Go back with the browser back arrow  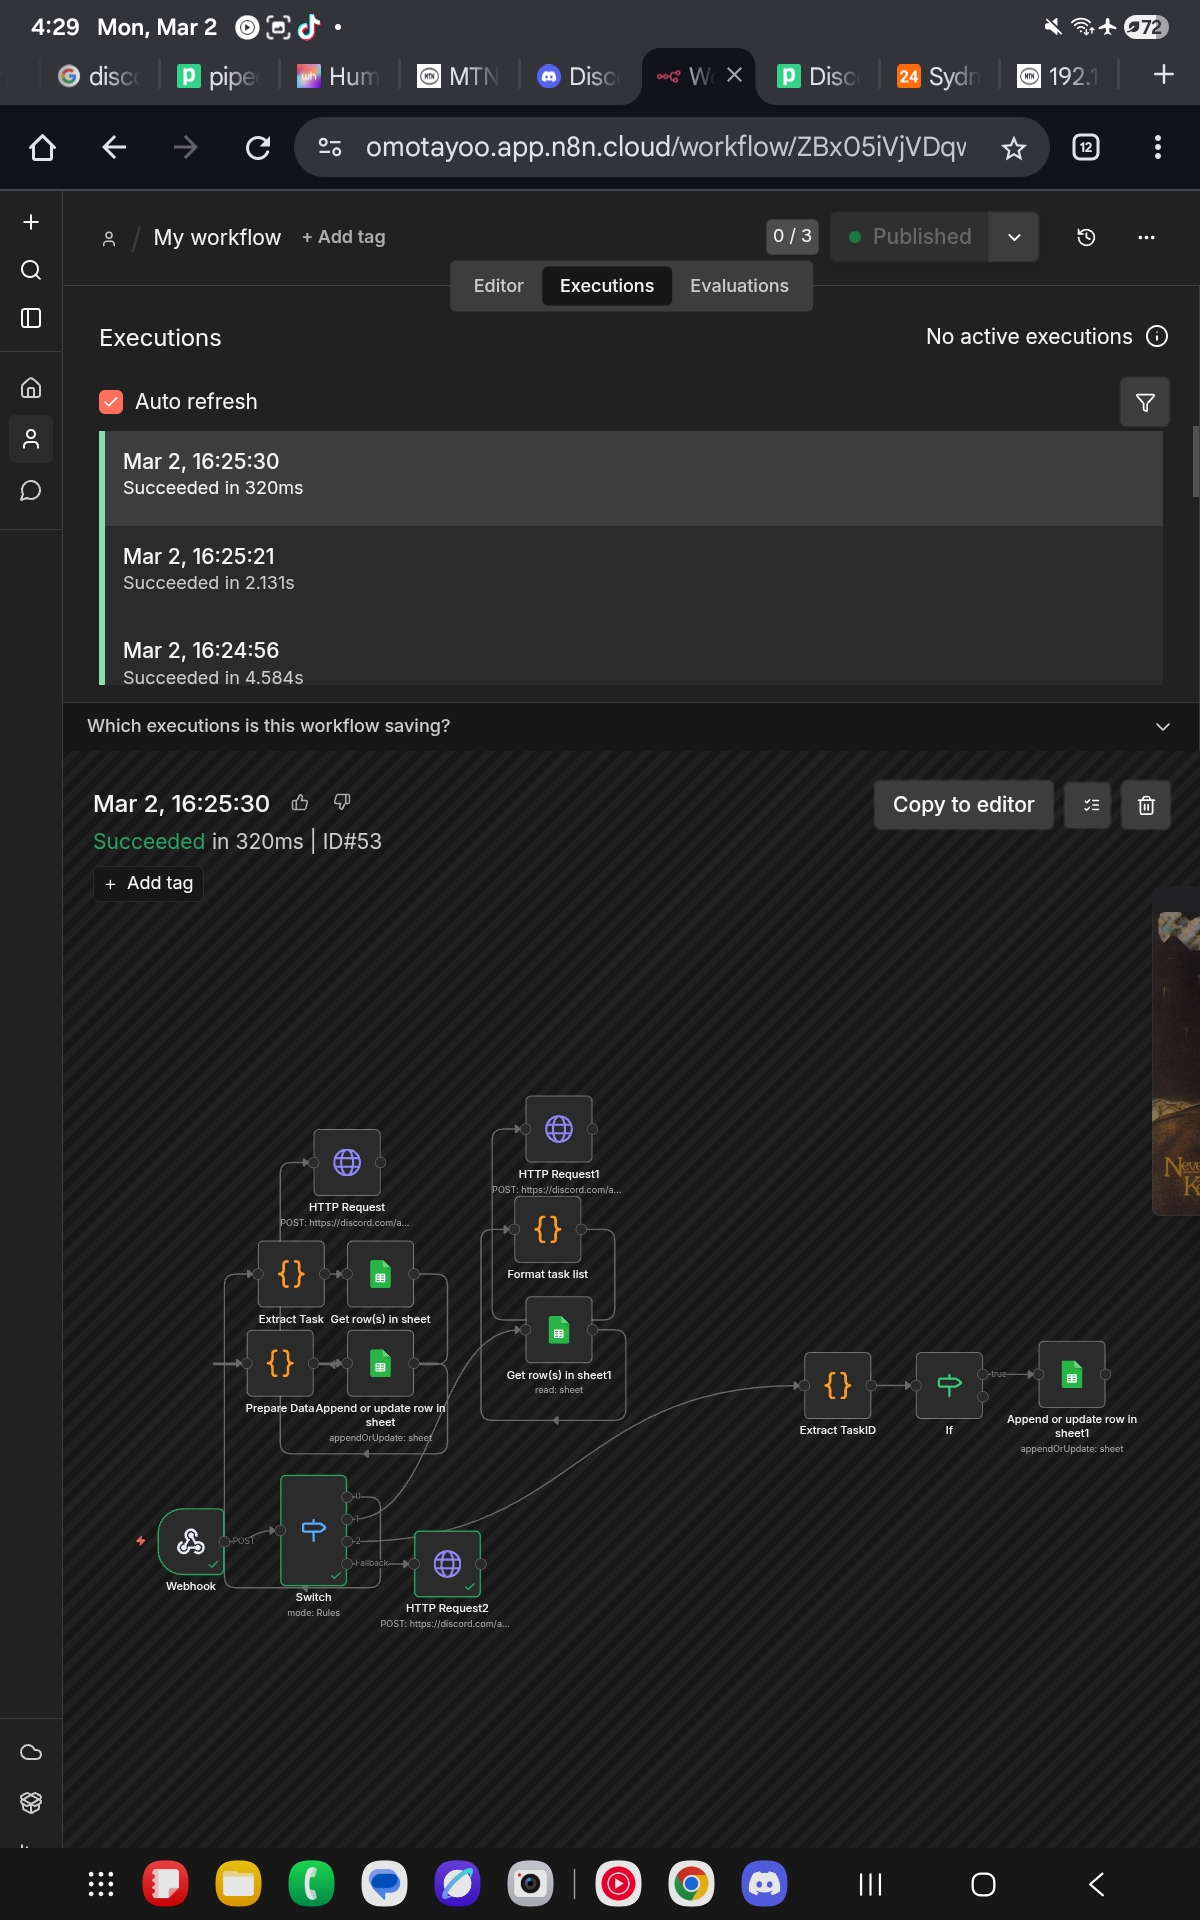click(x=114, y=148)
